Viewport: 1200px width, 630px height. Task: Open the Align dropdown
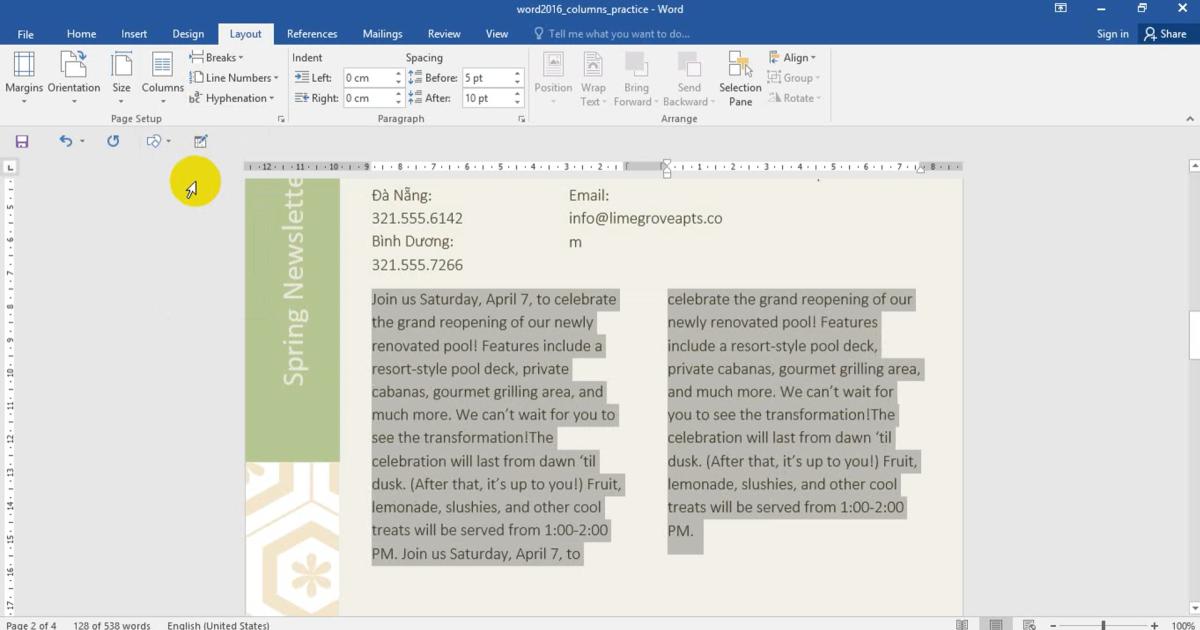(x=792, y=57)
